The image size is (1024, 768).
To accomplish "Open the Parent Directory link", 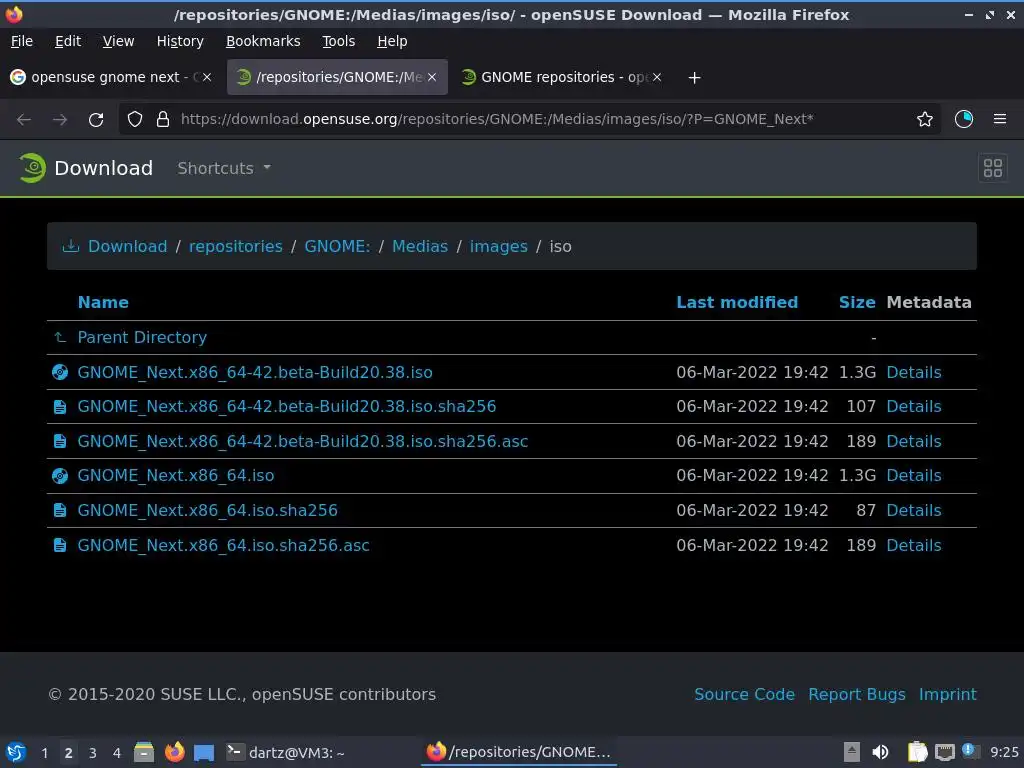I will coord(142,338).
